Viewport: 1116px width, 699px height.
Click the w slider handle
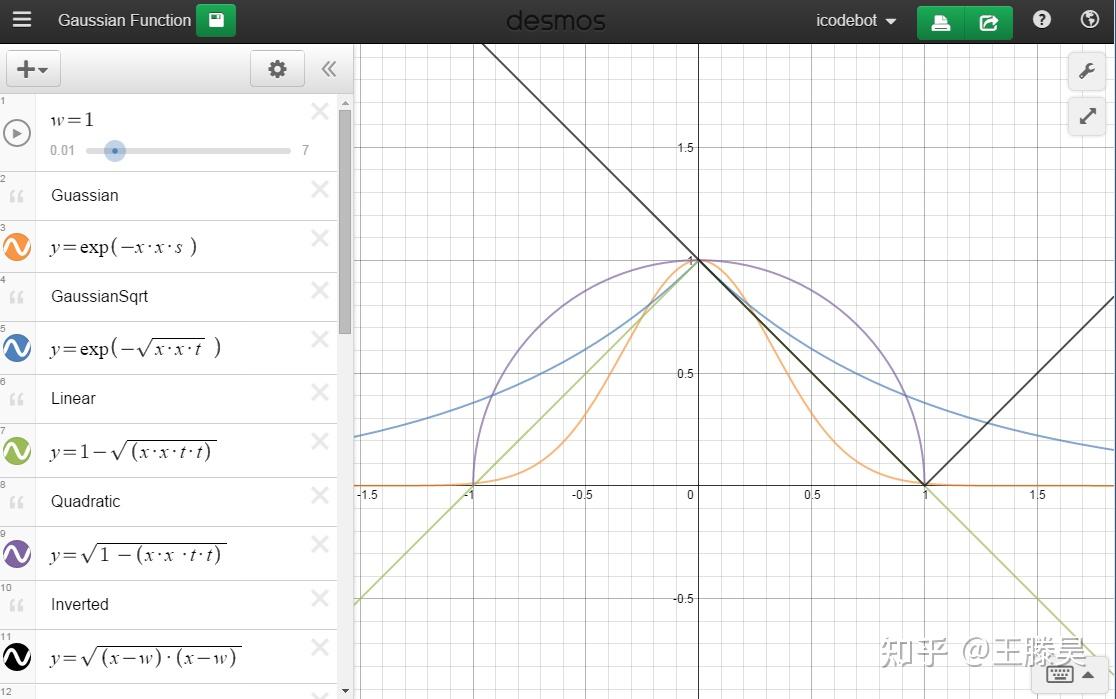(x=115, y=151)
